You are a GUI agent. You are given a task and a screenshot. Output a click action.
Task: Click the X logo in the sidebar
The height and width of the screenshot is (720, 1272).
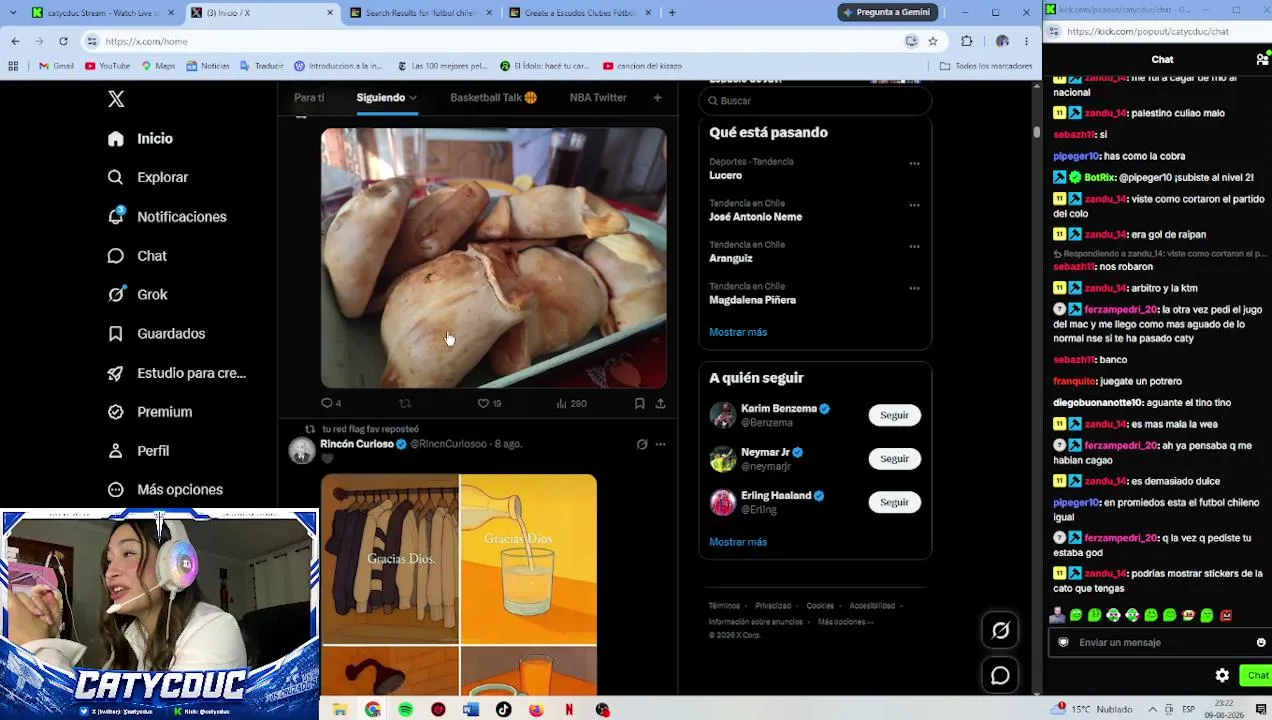(116, 99)
